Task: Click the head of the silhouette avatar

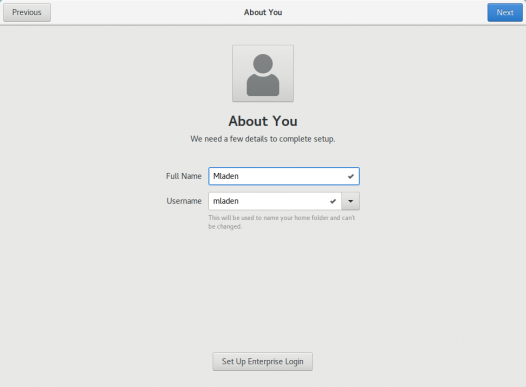Action: click(x=263, y=63)
